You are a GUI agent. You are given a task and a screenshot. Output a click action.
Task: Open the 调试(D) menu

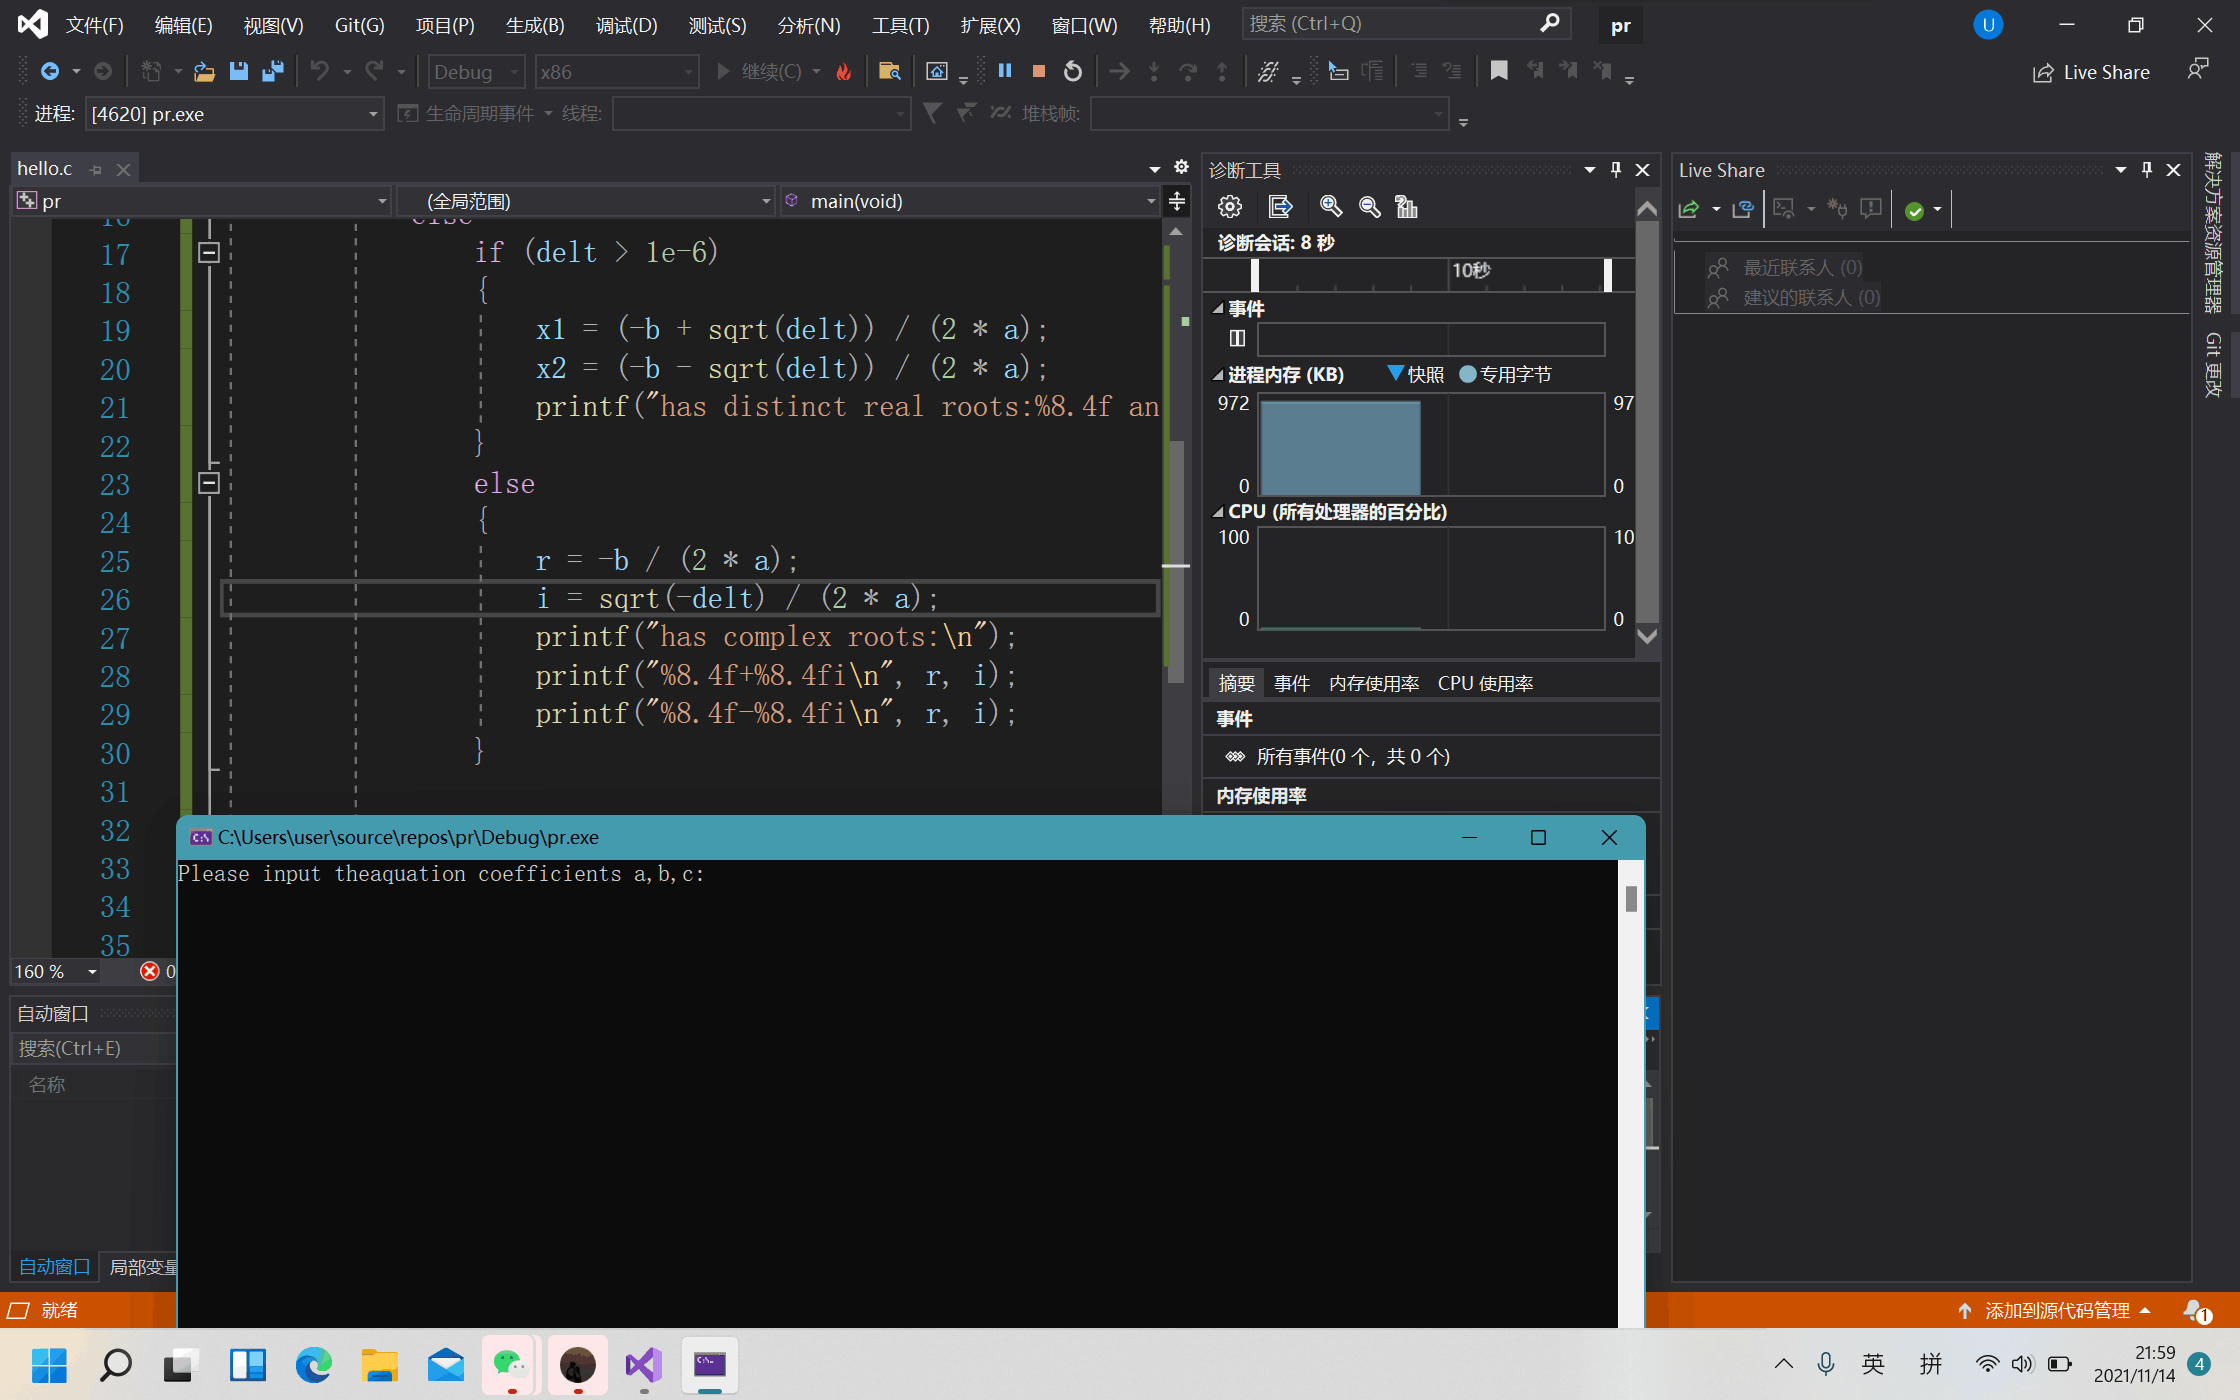click(626, 25)
